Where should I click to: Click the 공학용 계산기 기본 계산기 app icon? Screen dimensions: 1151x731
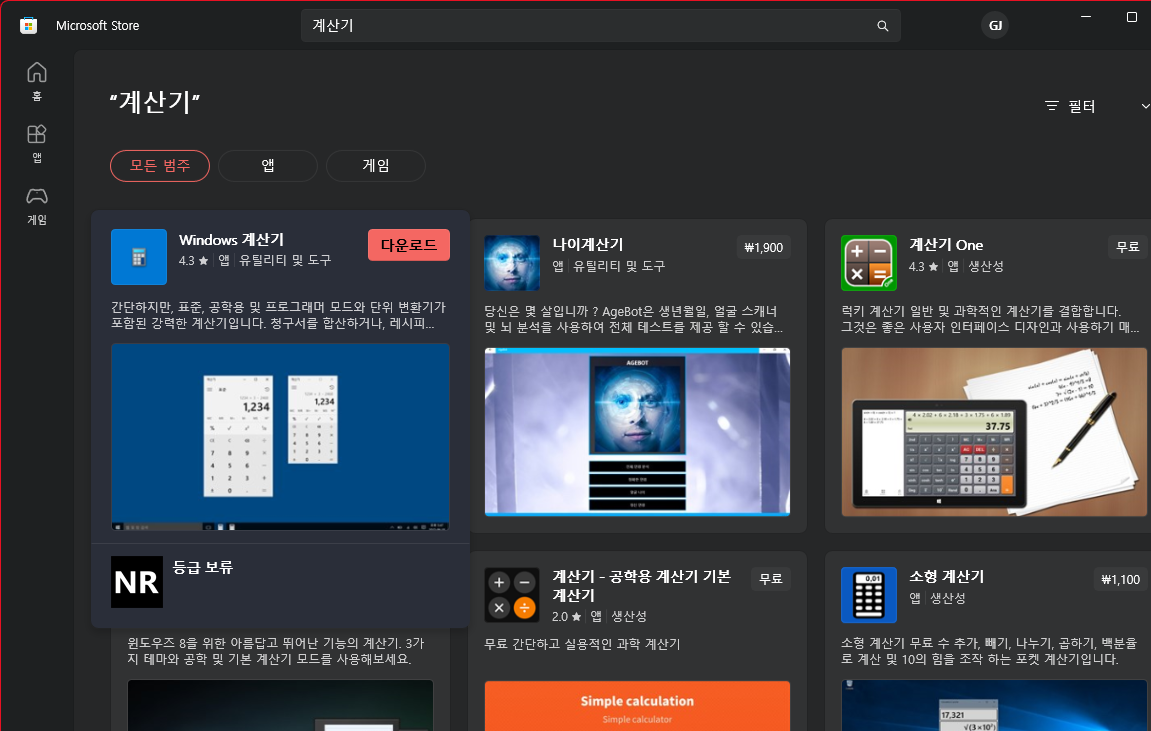512,594
